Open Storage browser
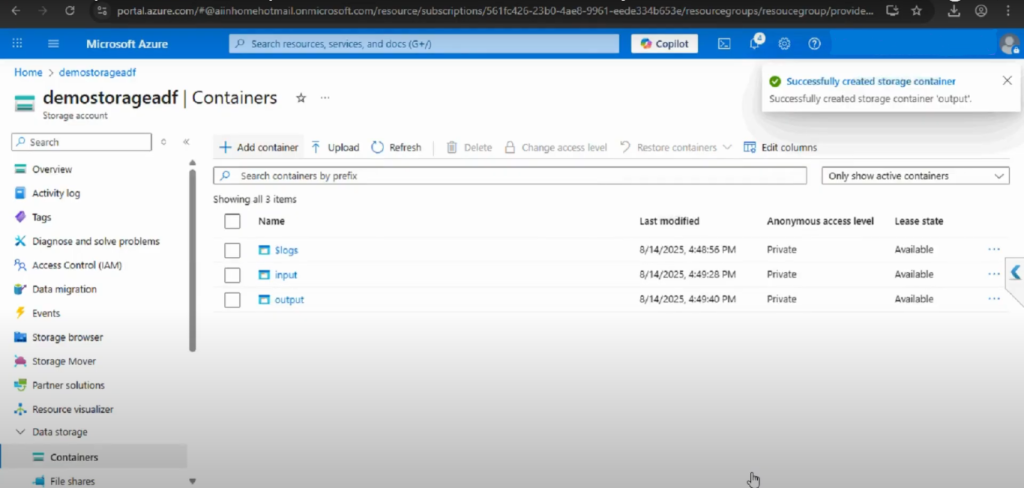1024x488 pixels. coord(67,337)
